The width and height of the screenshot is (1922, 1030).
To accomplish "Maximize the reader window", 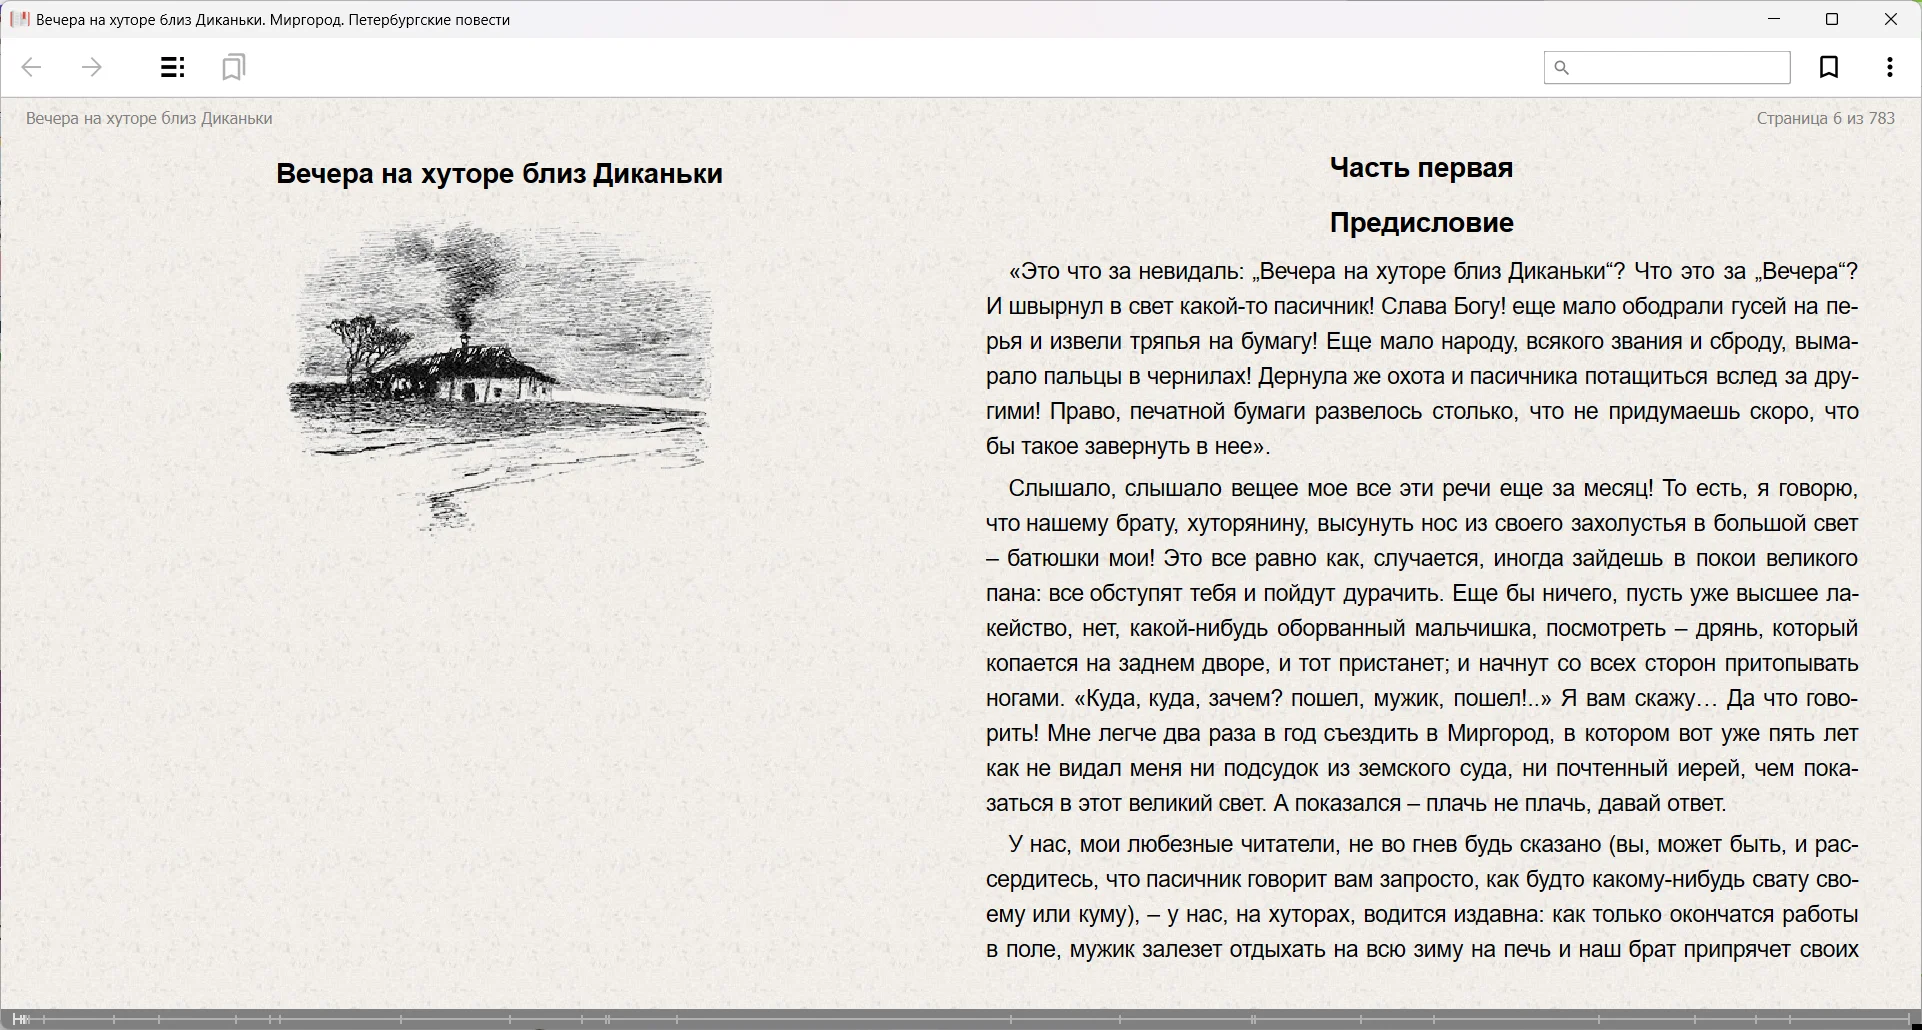I will click(1832, 19).
